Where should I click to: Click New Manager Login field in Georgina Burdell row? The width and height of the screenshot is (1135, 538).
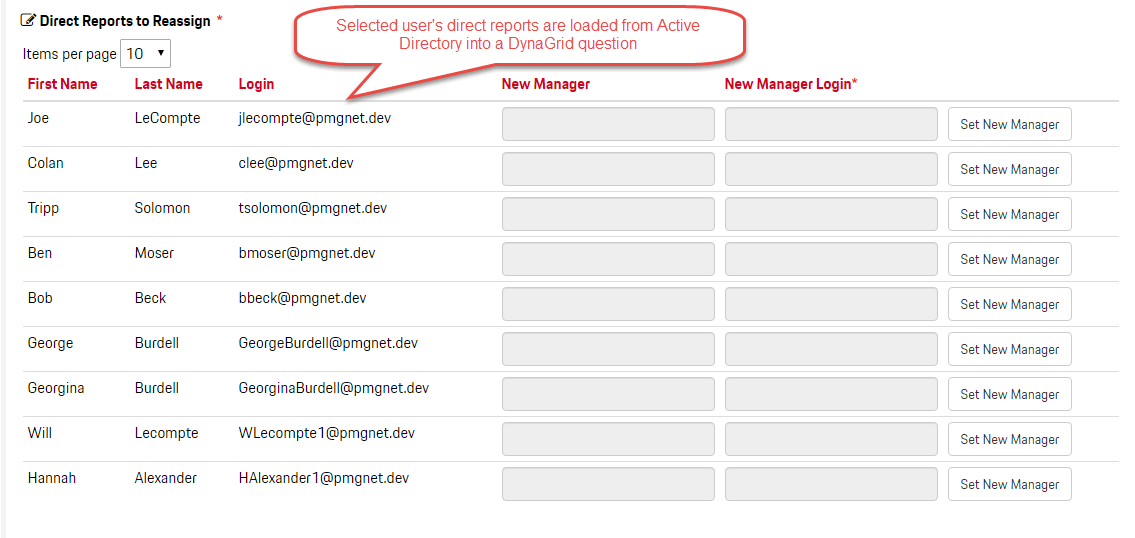click(831, 393)
